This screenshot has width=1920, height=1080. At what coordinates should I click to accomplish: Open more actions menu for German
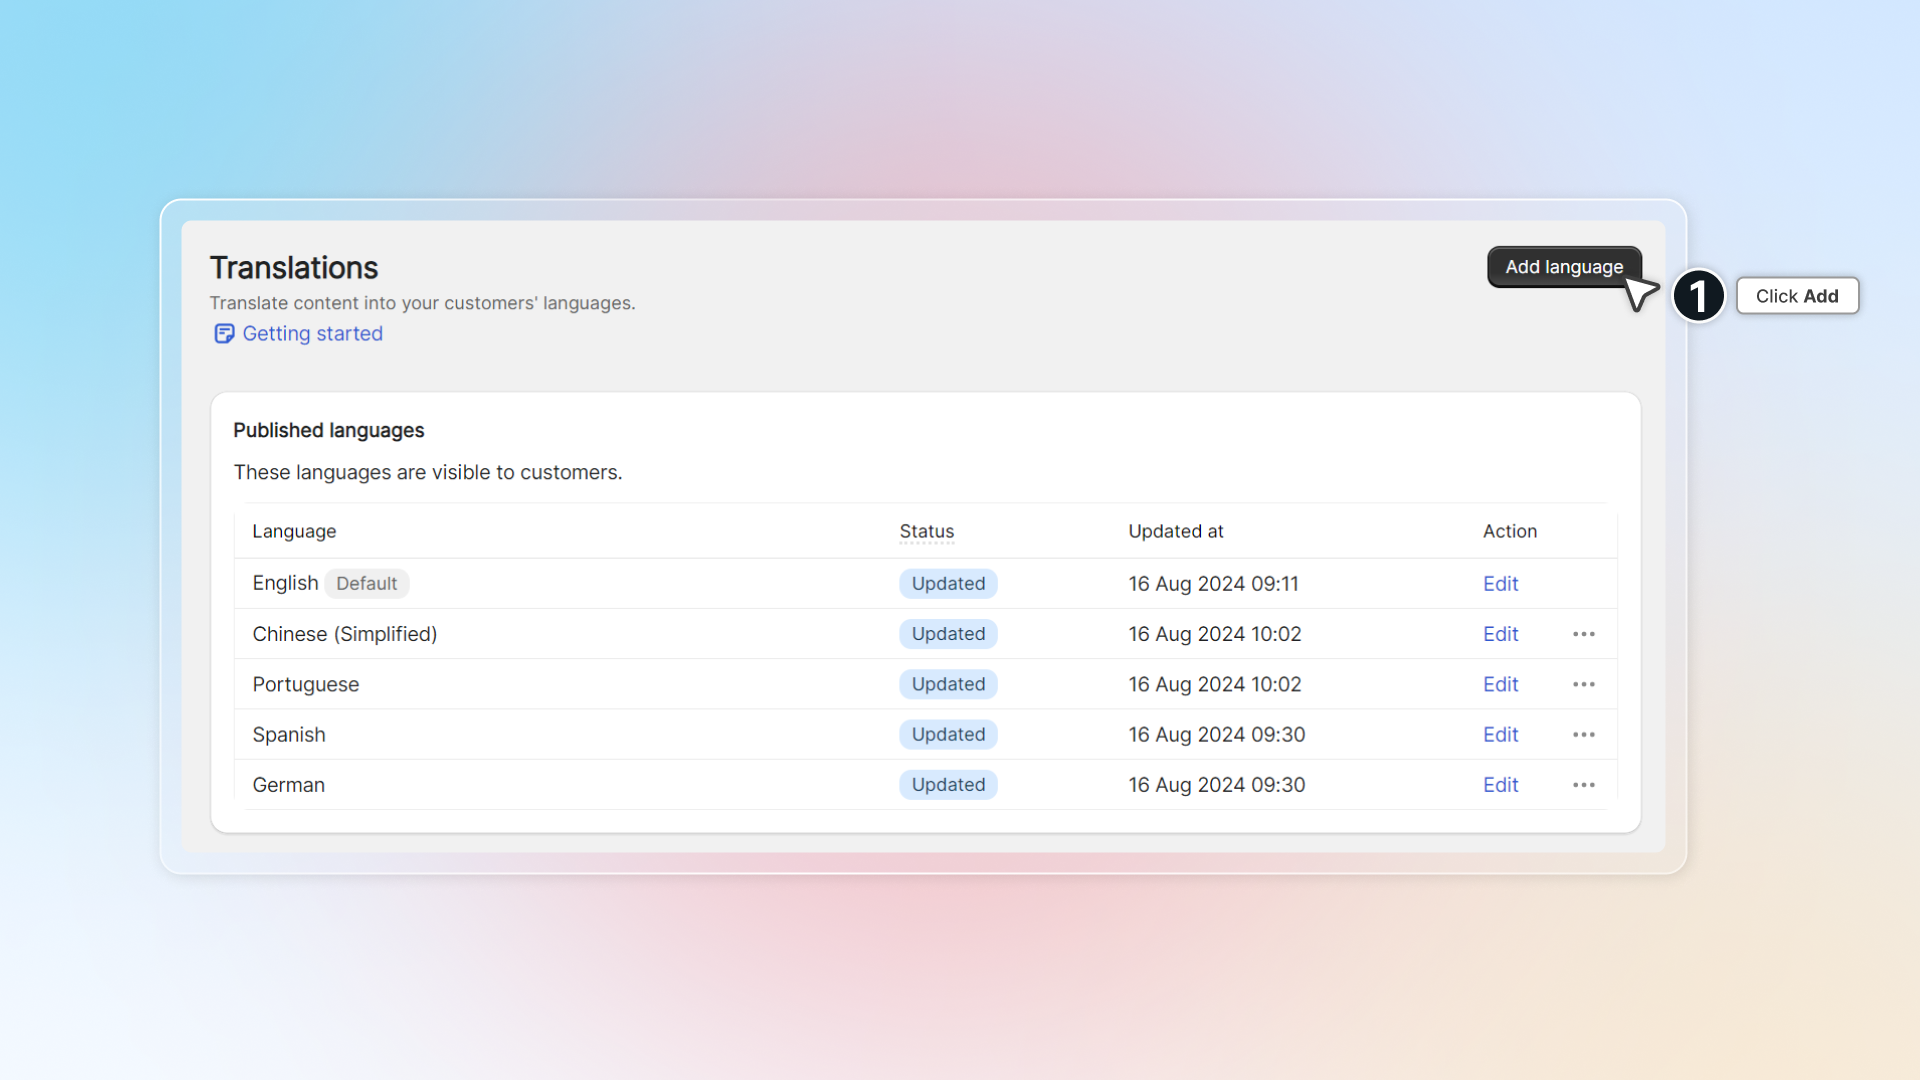[x=1583, y=785]
